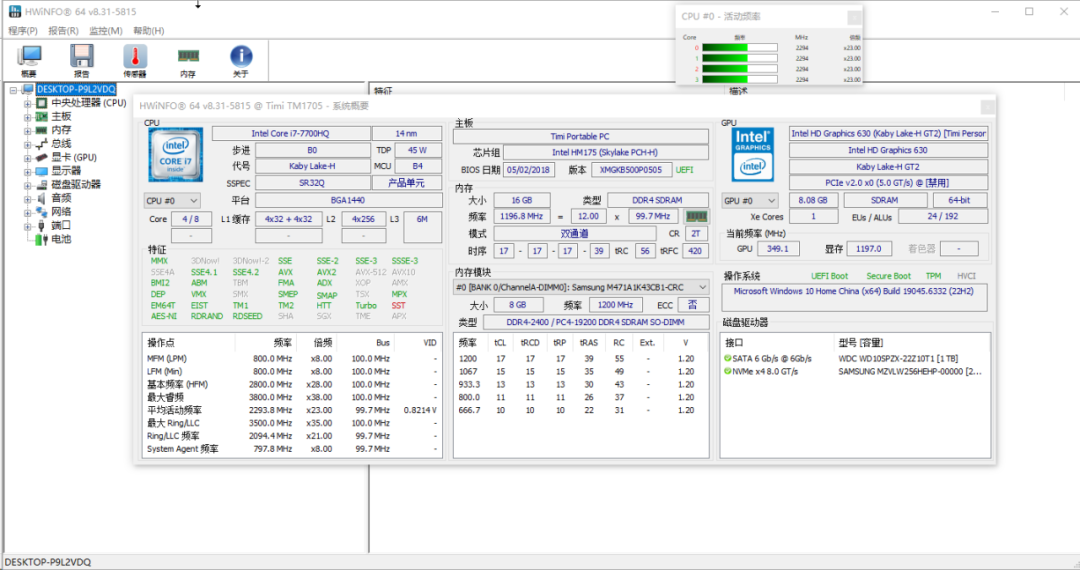The height and width of the screenshot is (570, 1080).
Task: Expand the 中央处理器 (CPU) tree node
Action: (28, 103)
